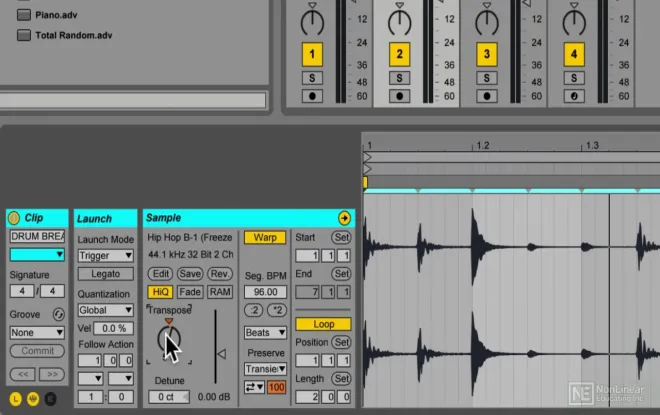Click the Detune 0 ct slider field
This screenshot has height=415, width=660.
click(x=168, y=397)
